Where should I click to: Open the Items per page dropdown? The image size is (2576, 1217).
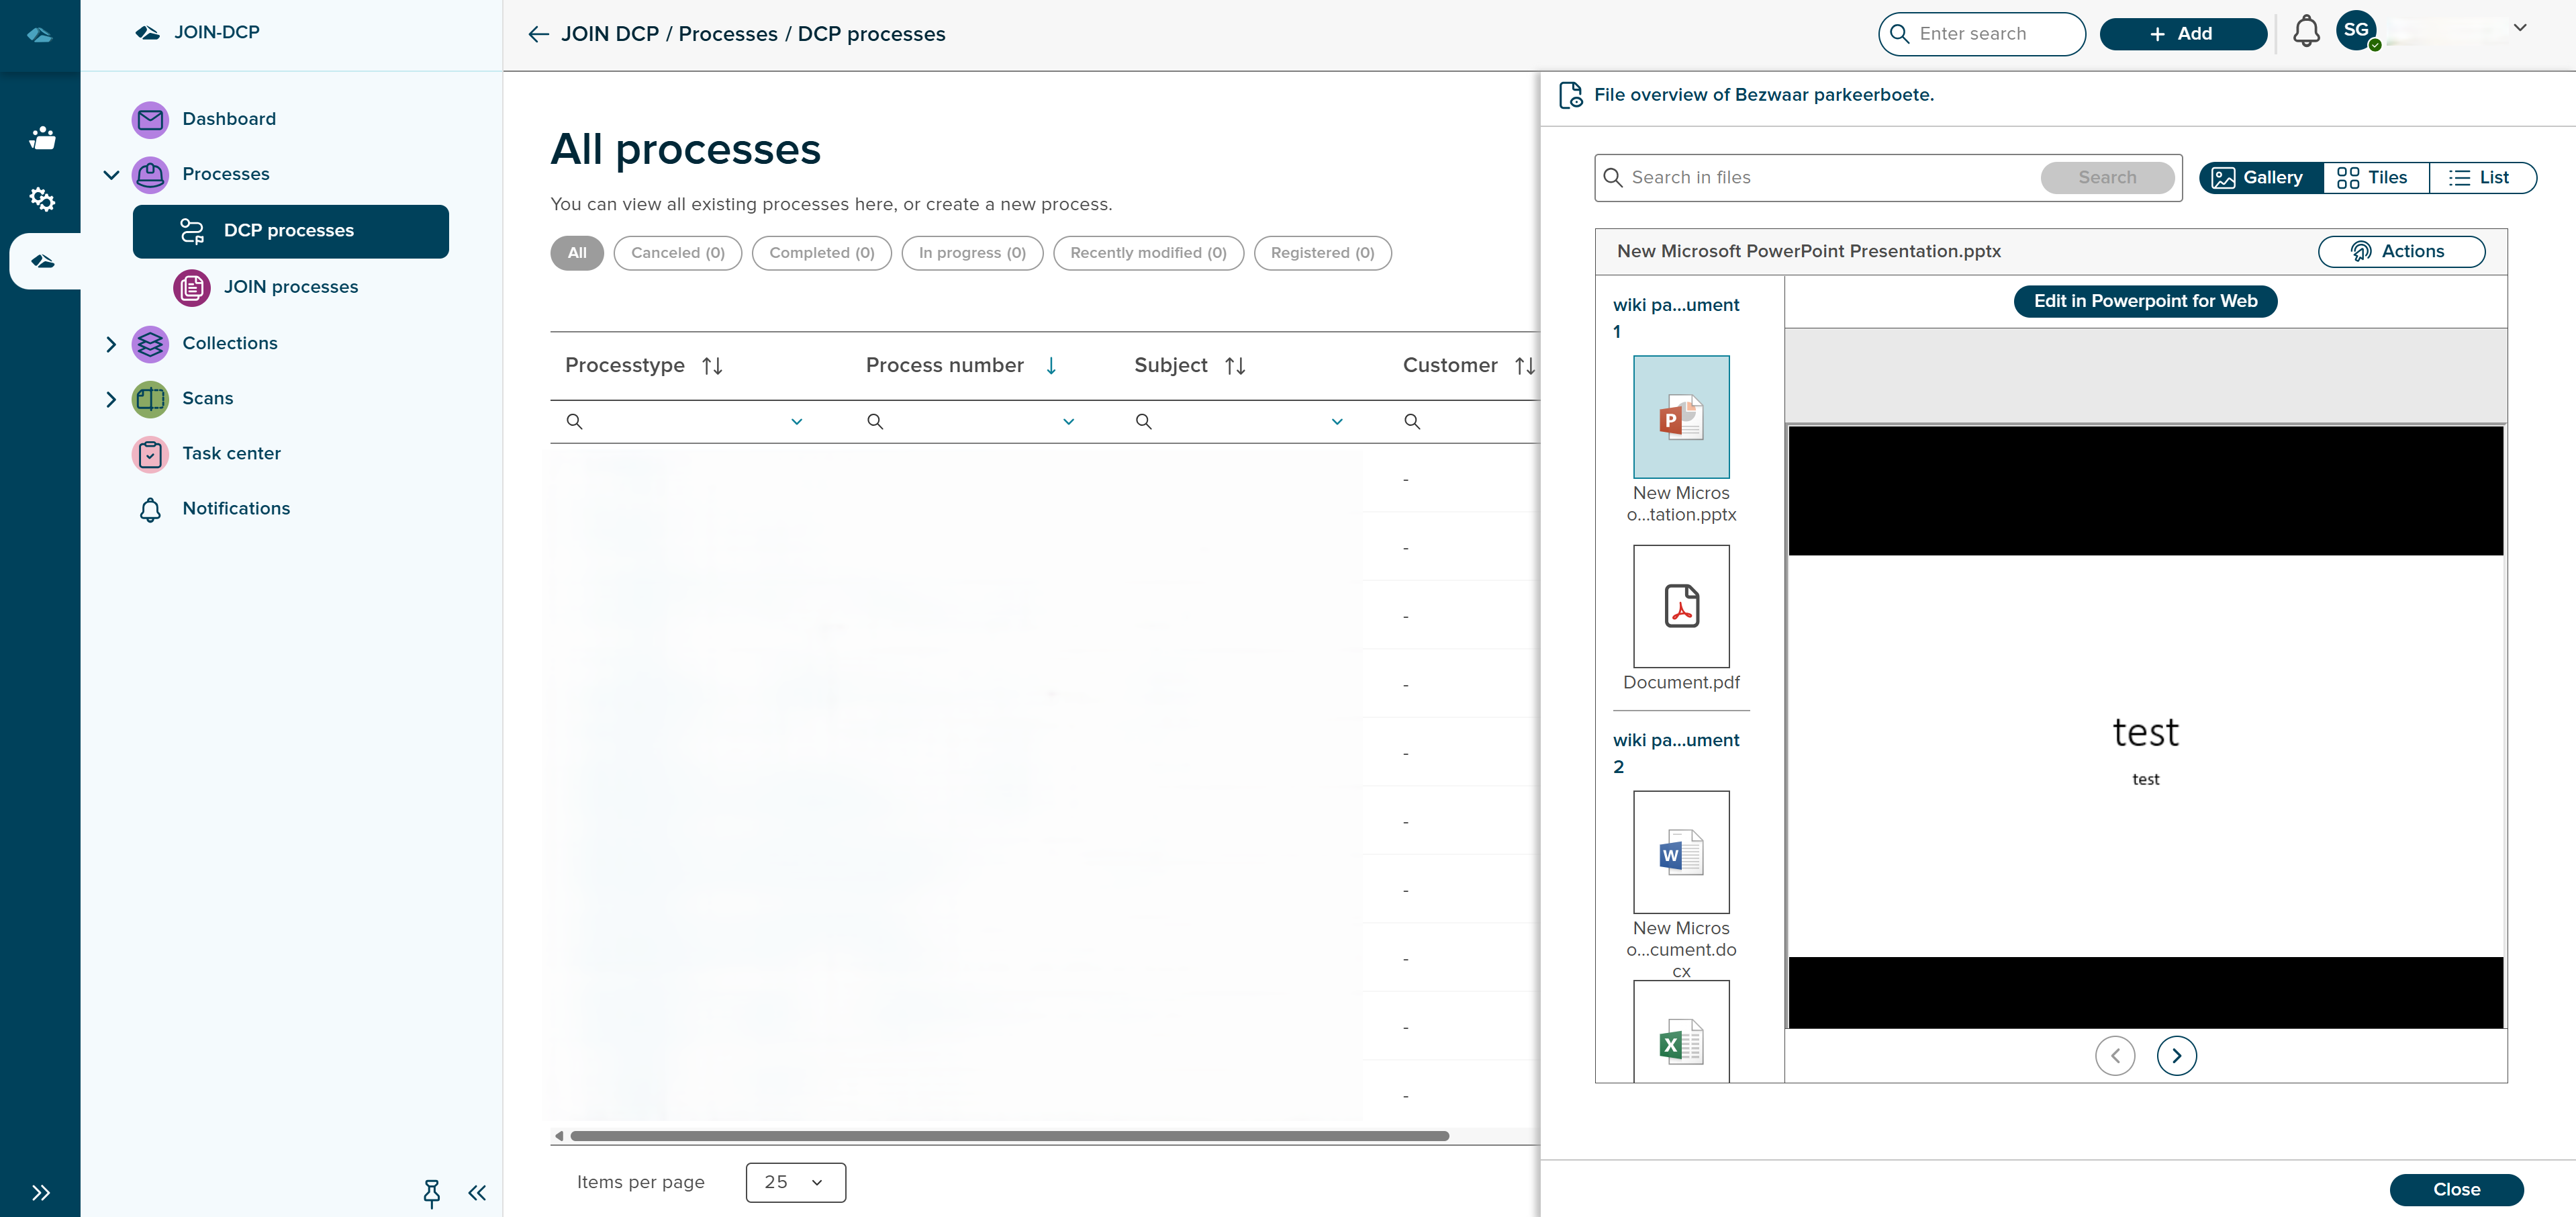pyautogui.click(x=795, y=1182)
